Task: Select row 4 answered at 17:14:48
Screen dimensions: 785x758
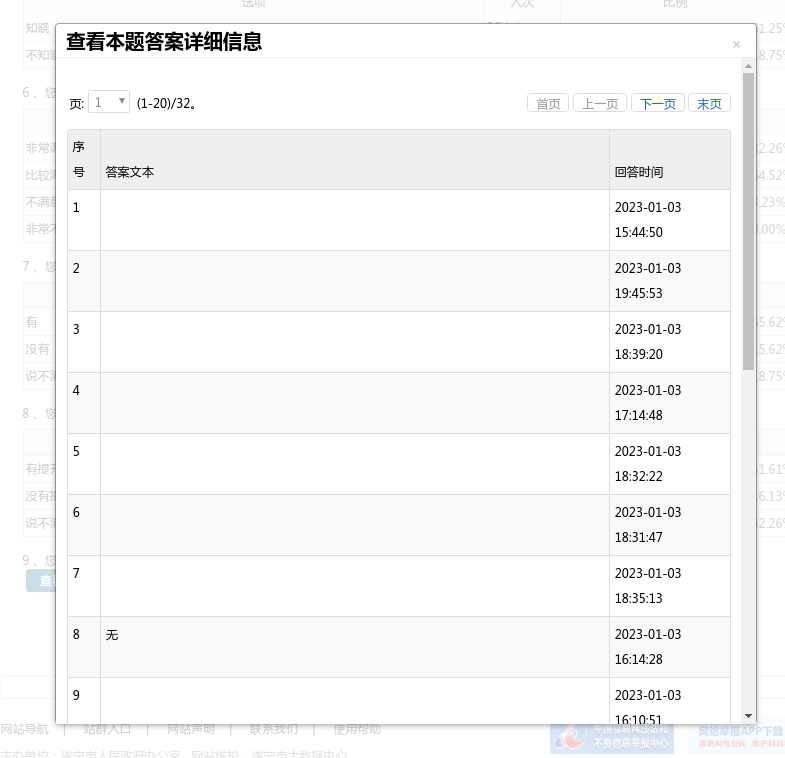Action: [x=354, y=403]
